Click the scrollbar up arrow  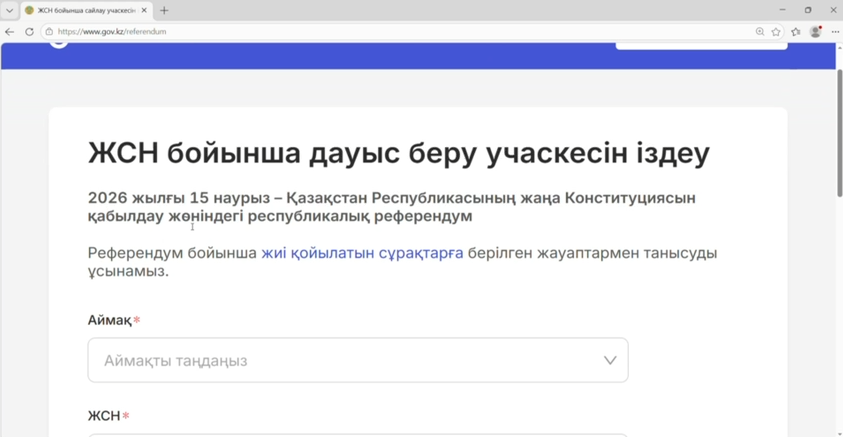838,47
